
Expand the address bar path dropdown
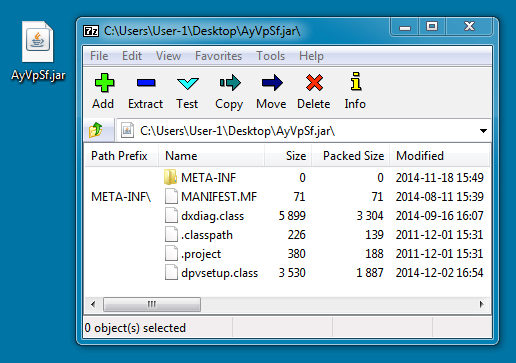coord(483,131)
